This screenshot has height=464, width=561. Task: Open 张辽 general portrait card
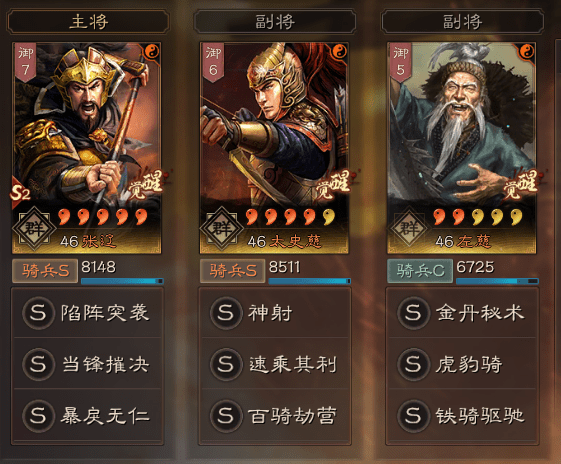click(87, 148)
